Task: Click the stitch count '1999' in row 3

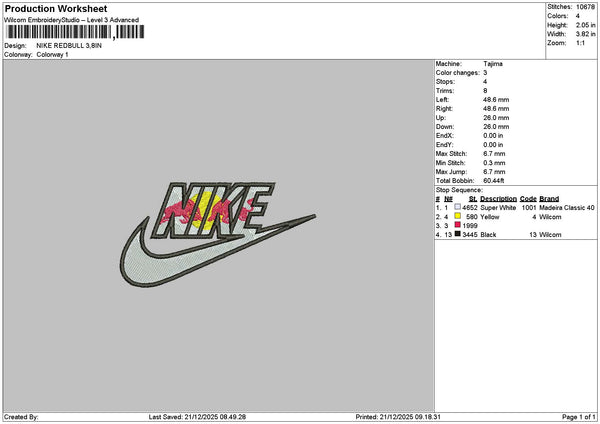Action: (470, 226)
